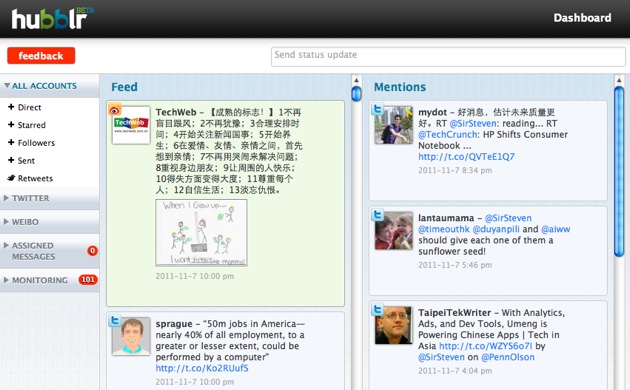Click the @duyanpili mention link
The height and width of the screenshot is (390, 630).
point(496,229)
